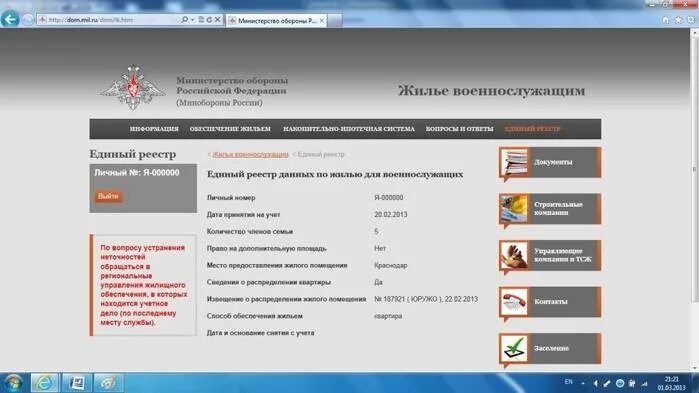Click the Дата и основание снятия с учета label
Viewport: 699px width, 393px height.
[260, 333]
